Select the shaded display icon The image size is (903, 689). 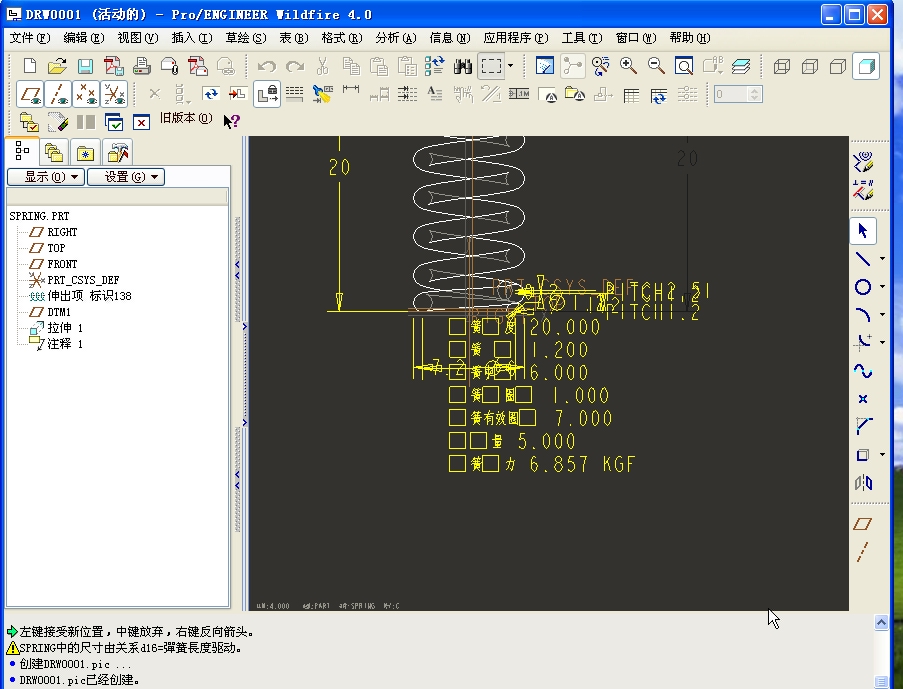[x=866, y=66]
